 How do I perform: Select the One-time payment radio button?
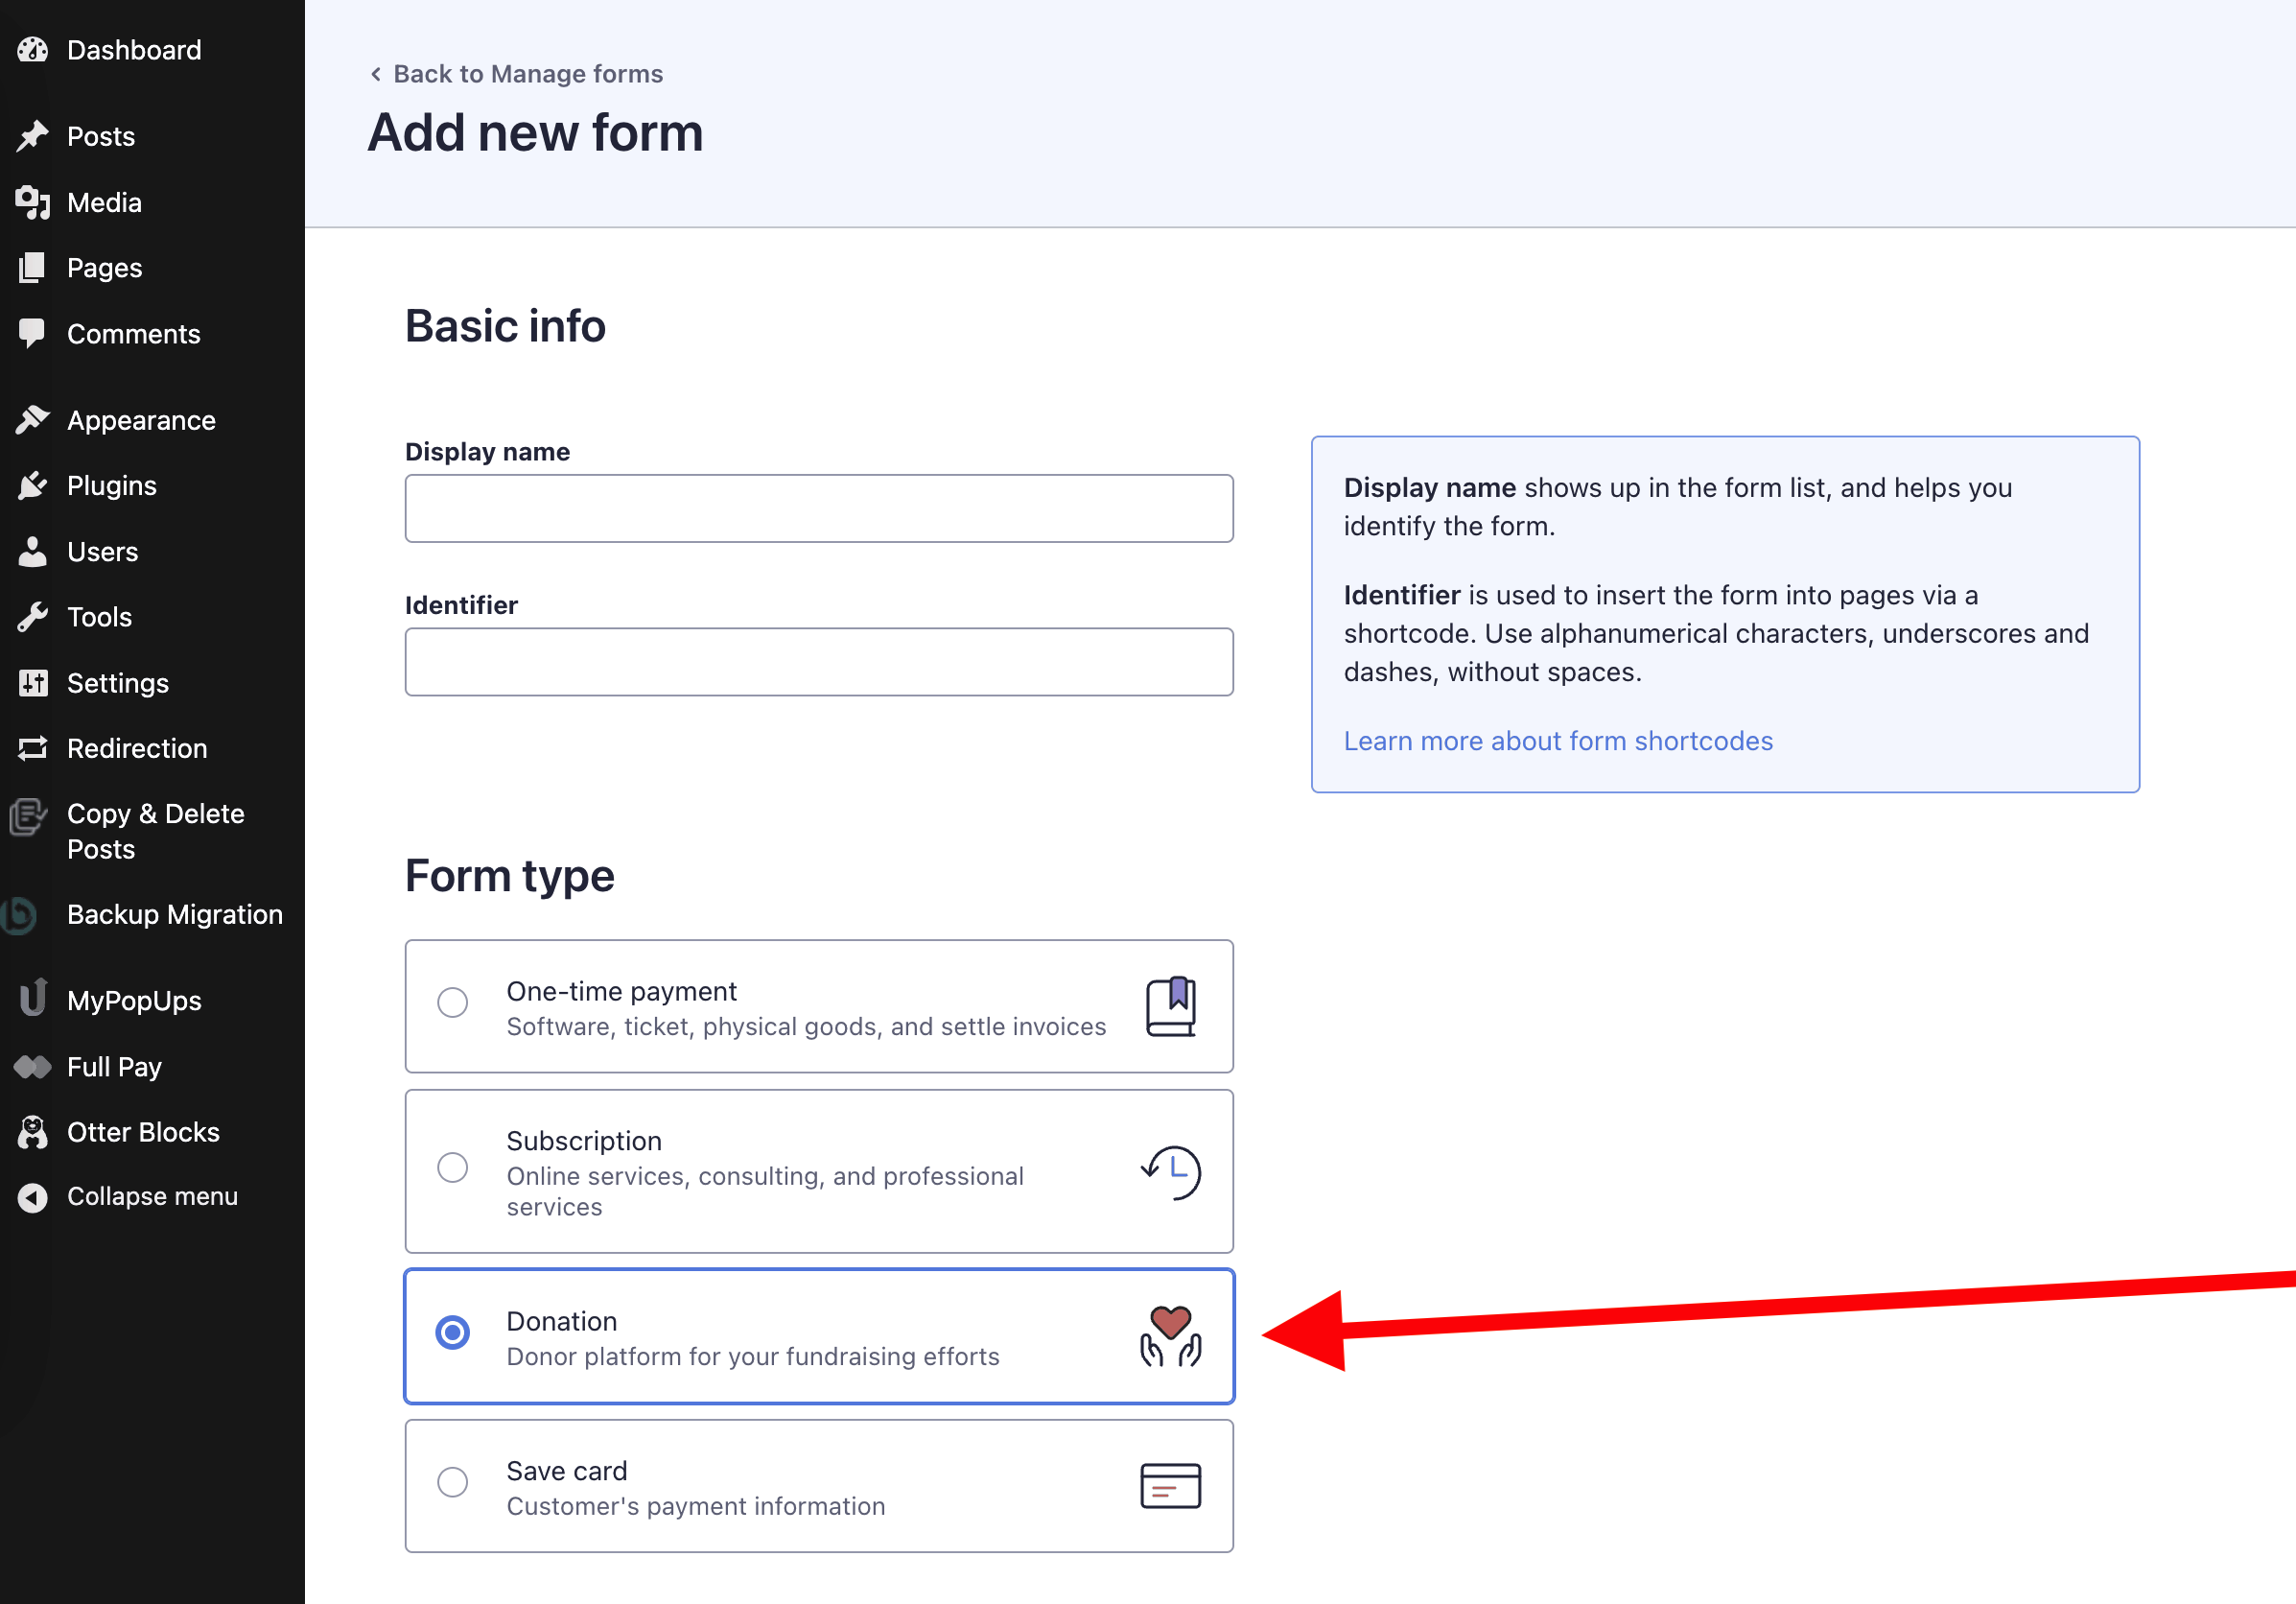point(453,1002)
